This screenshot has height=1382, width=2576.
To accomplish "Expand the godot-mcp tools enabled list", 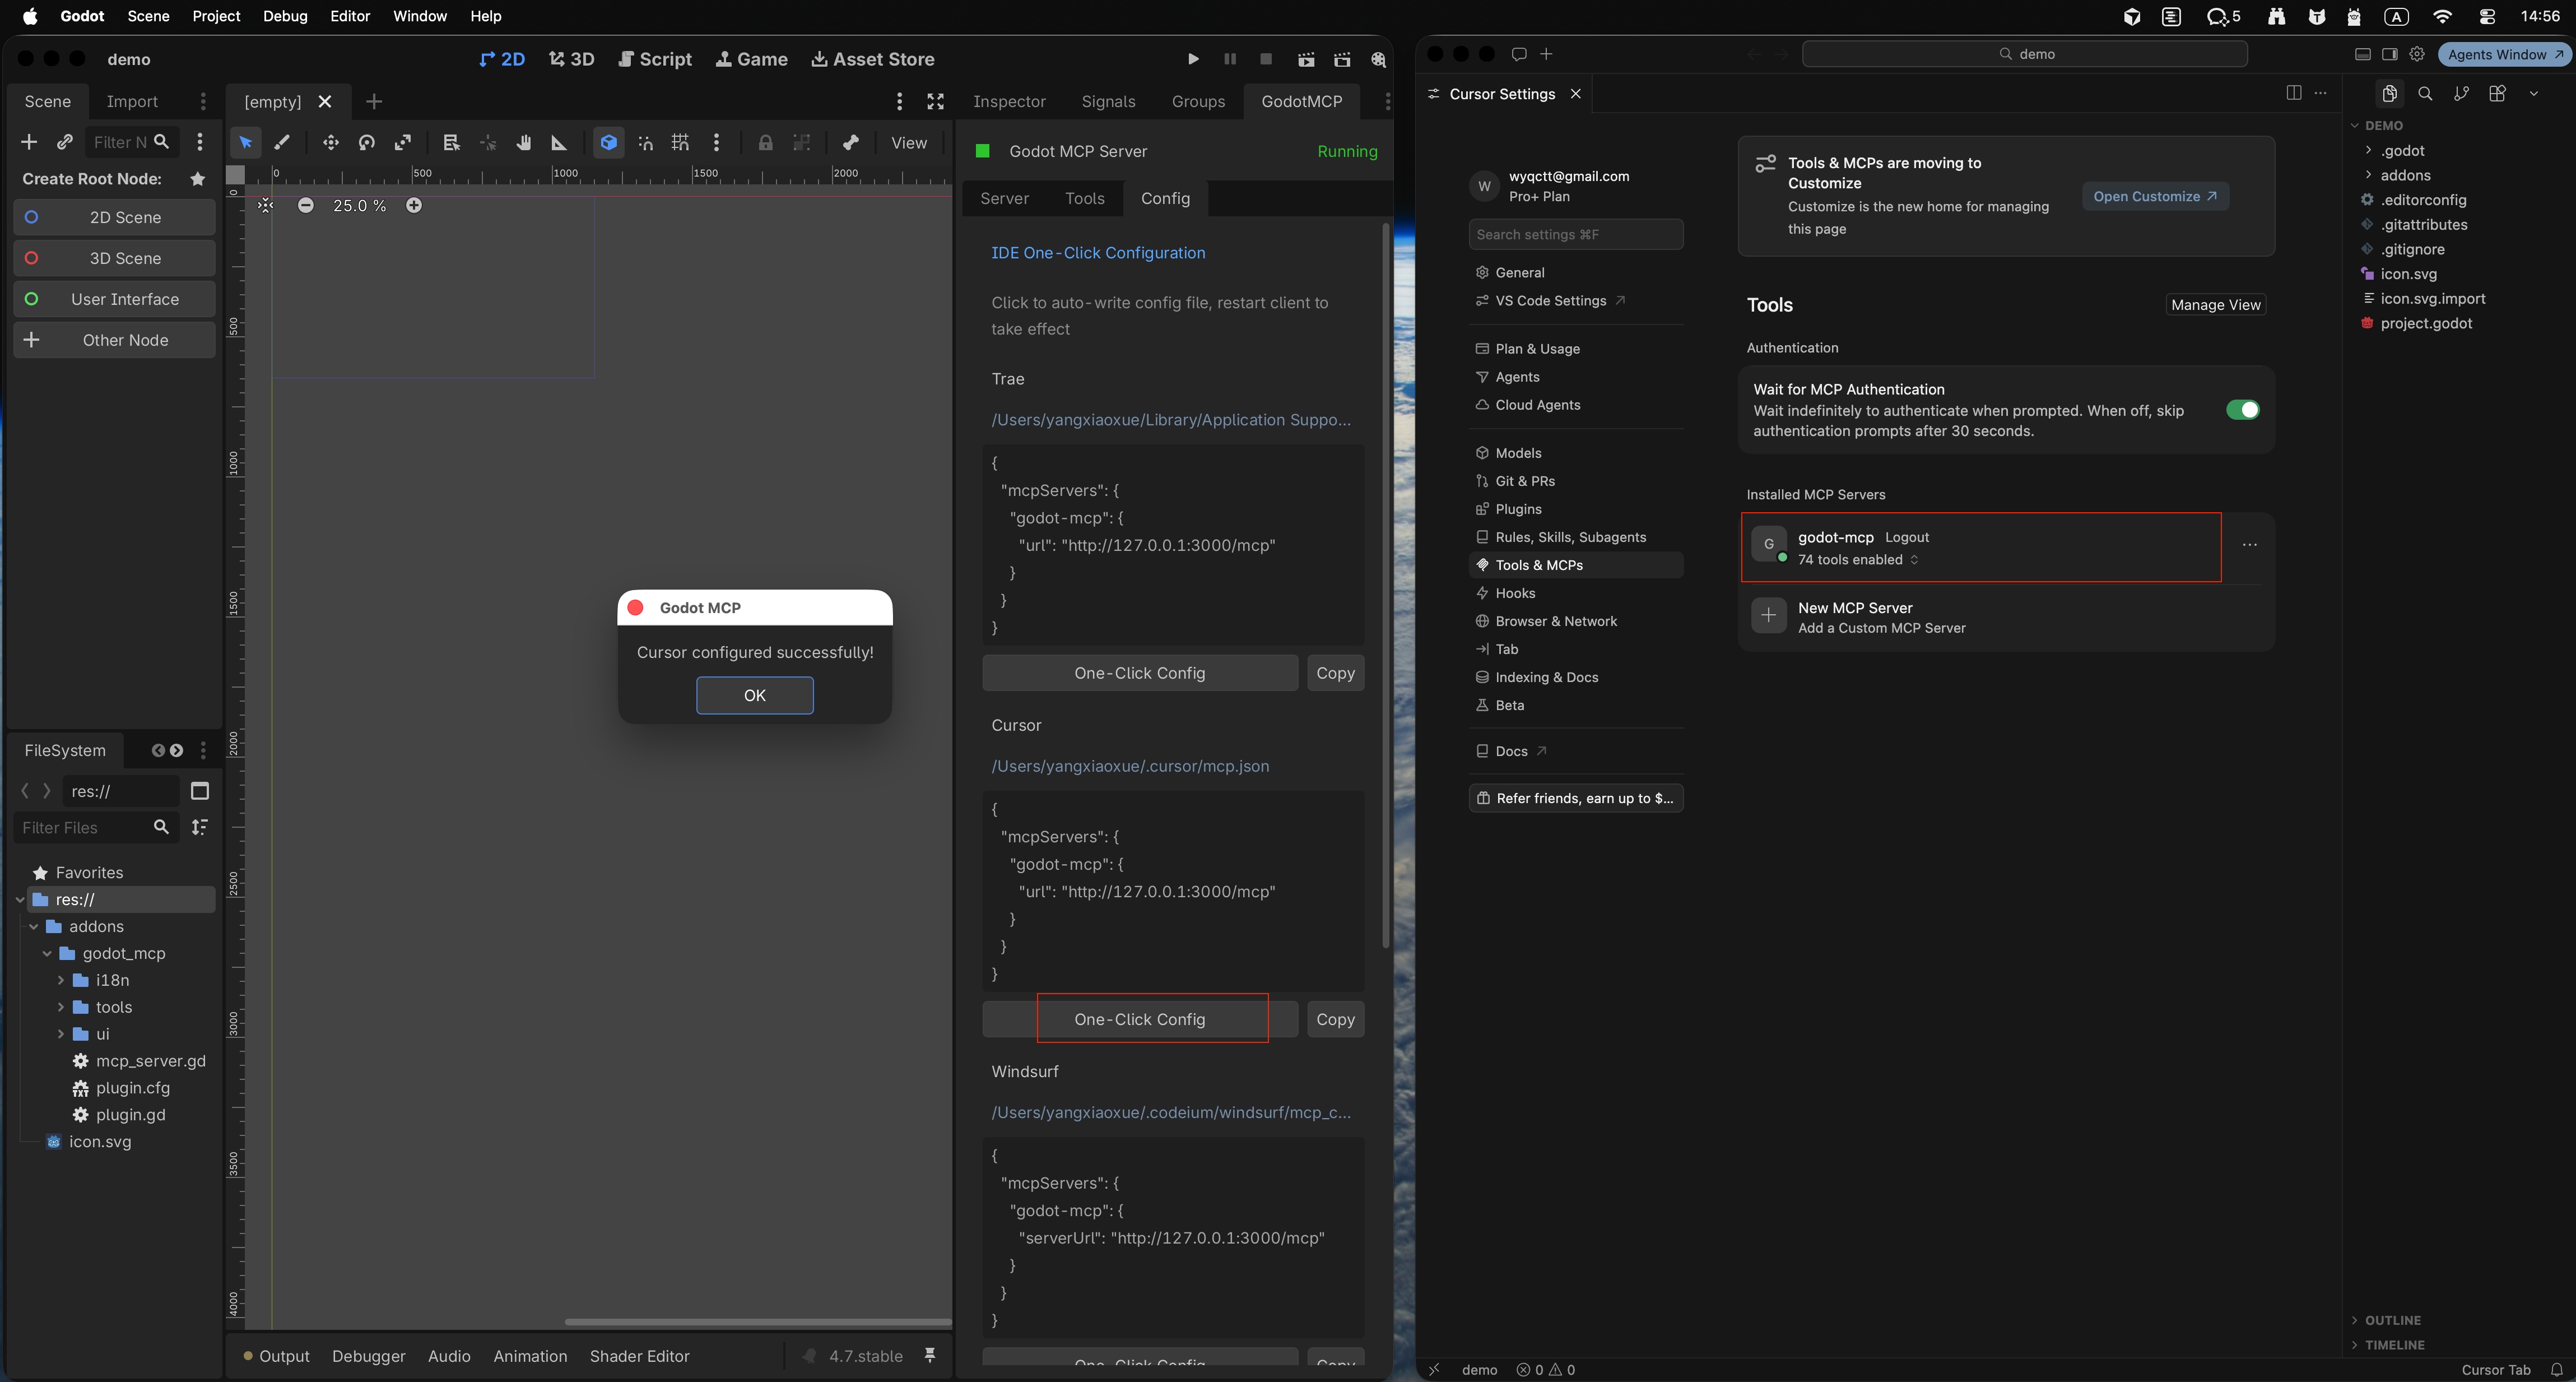I will click(x=1859, y=560).
